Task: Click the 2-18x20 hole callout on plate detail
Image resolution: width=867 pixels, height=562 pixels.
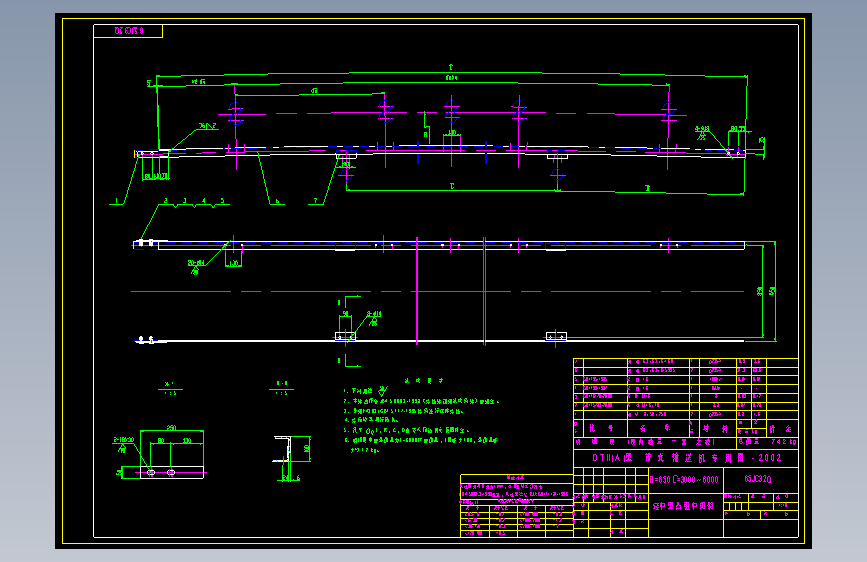Action: (x=124, y=440)
